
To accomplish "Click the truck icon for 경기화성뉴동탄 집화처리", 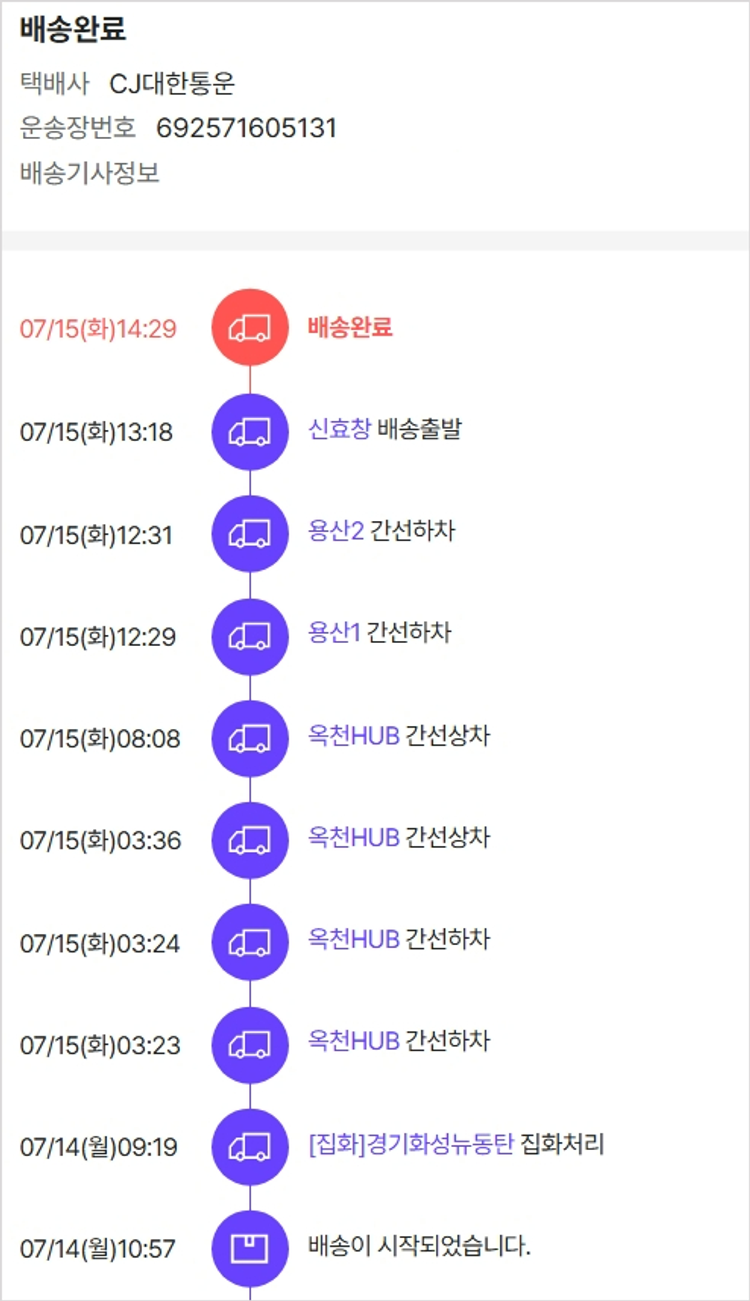I will (x=250, y=1146).
